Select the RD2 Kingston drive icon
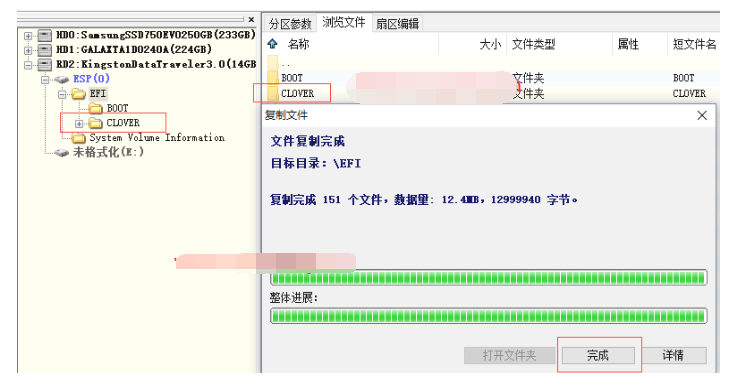This screenshot has height=386, width=735. 45,65
